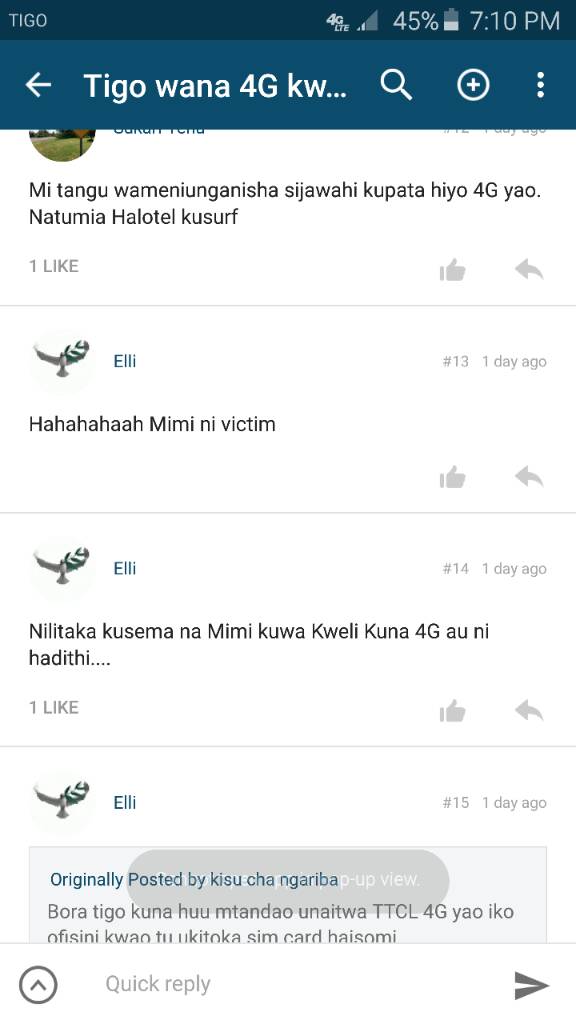Viewport: 576px width, 1024px height.
Task: View the 1 LIKE count on post #14
Action: 54,707
